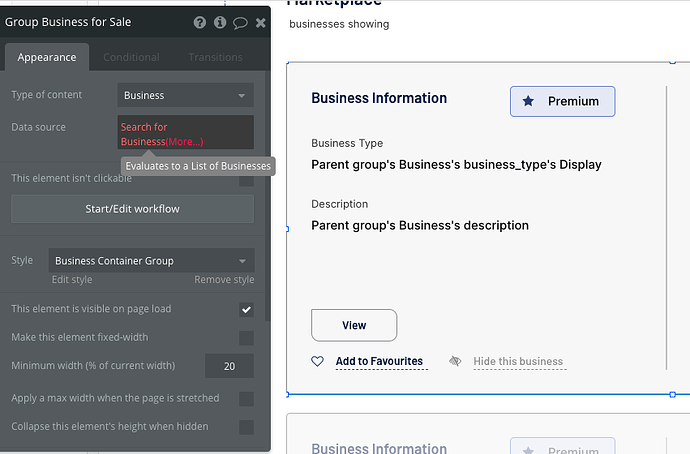Click the View button in business card
Screen dimensions: 690x454
[354, 325]
